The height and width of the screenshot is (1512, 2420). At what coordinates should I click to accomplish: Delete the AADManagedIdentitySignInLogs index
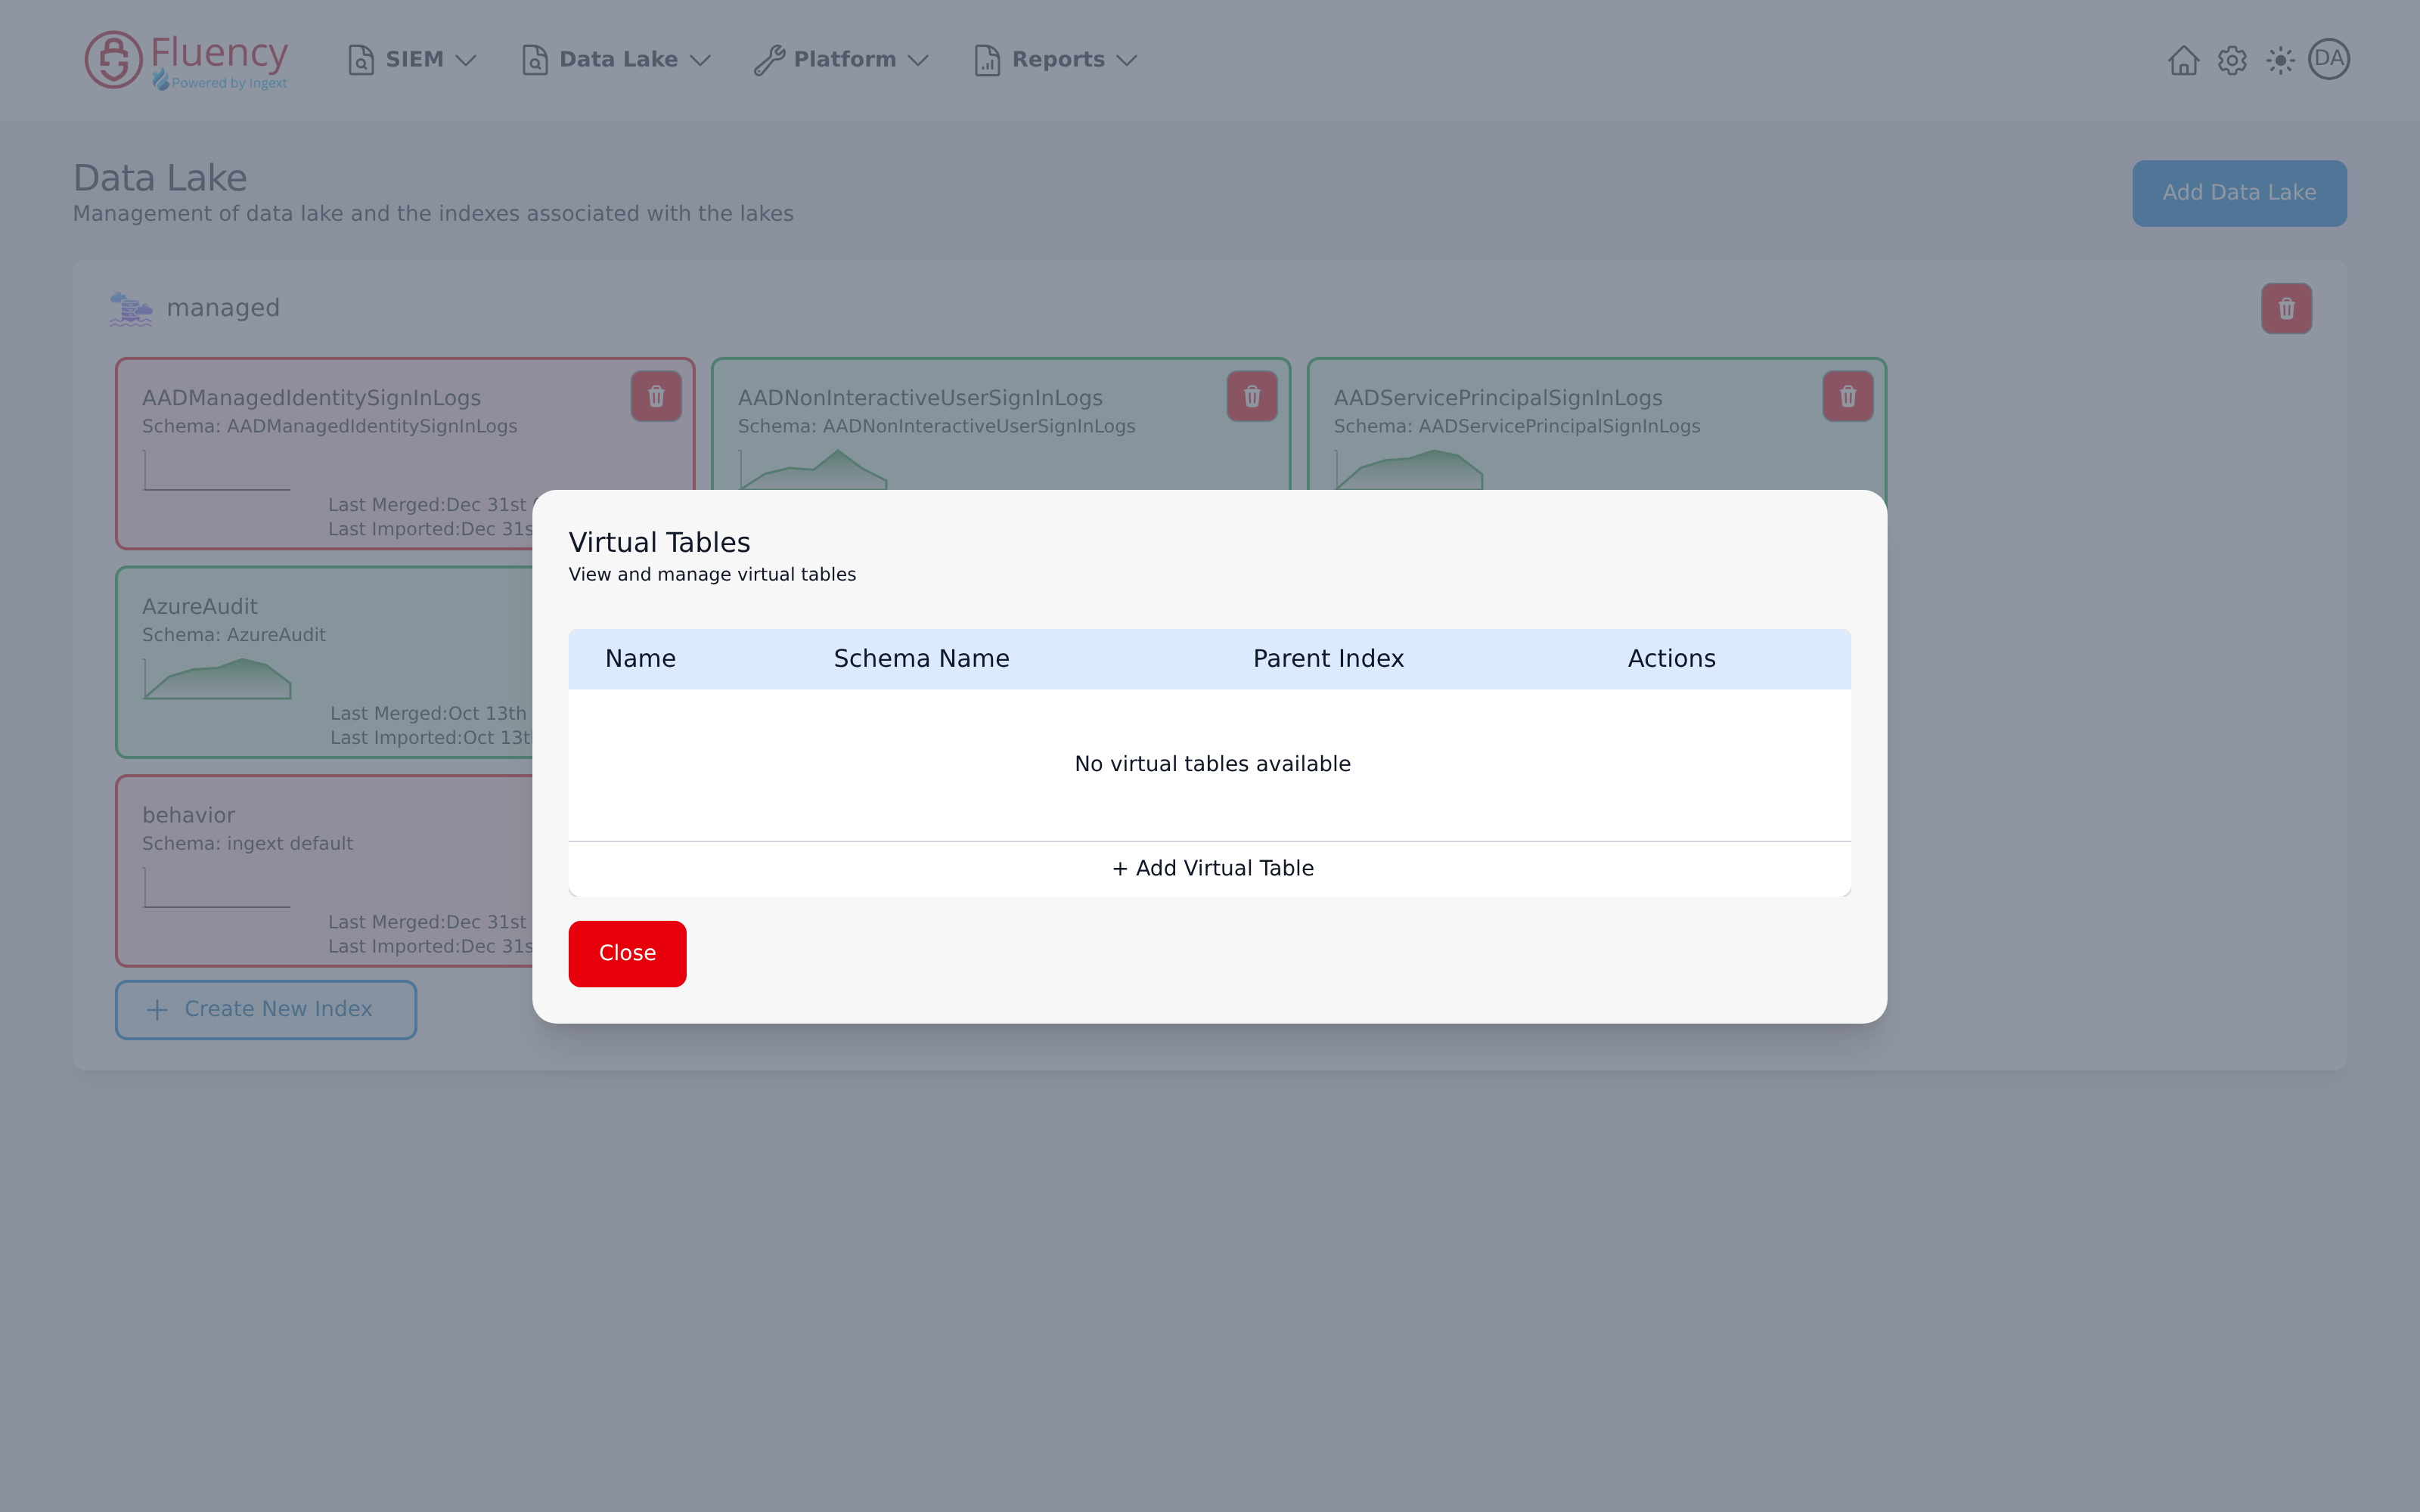656,396
